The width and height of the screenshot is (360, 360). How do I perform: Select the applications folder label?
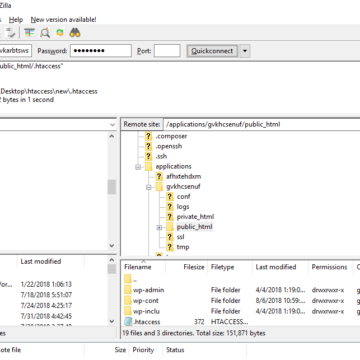pyautogui.click(x=173, y=166)
